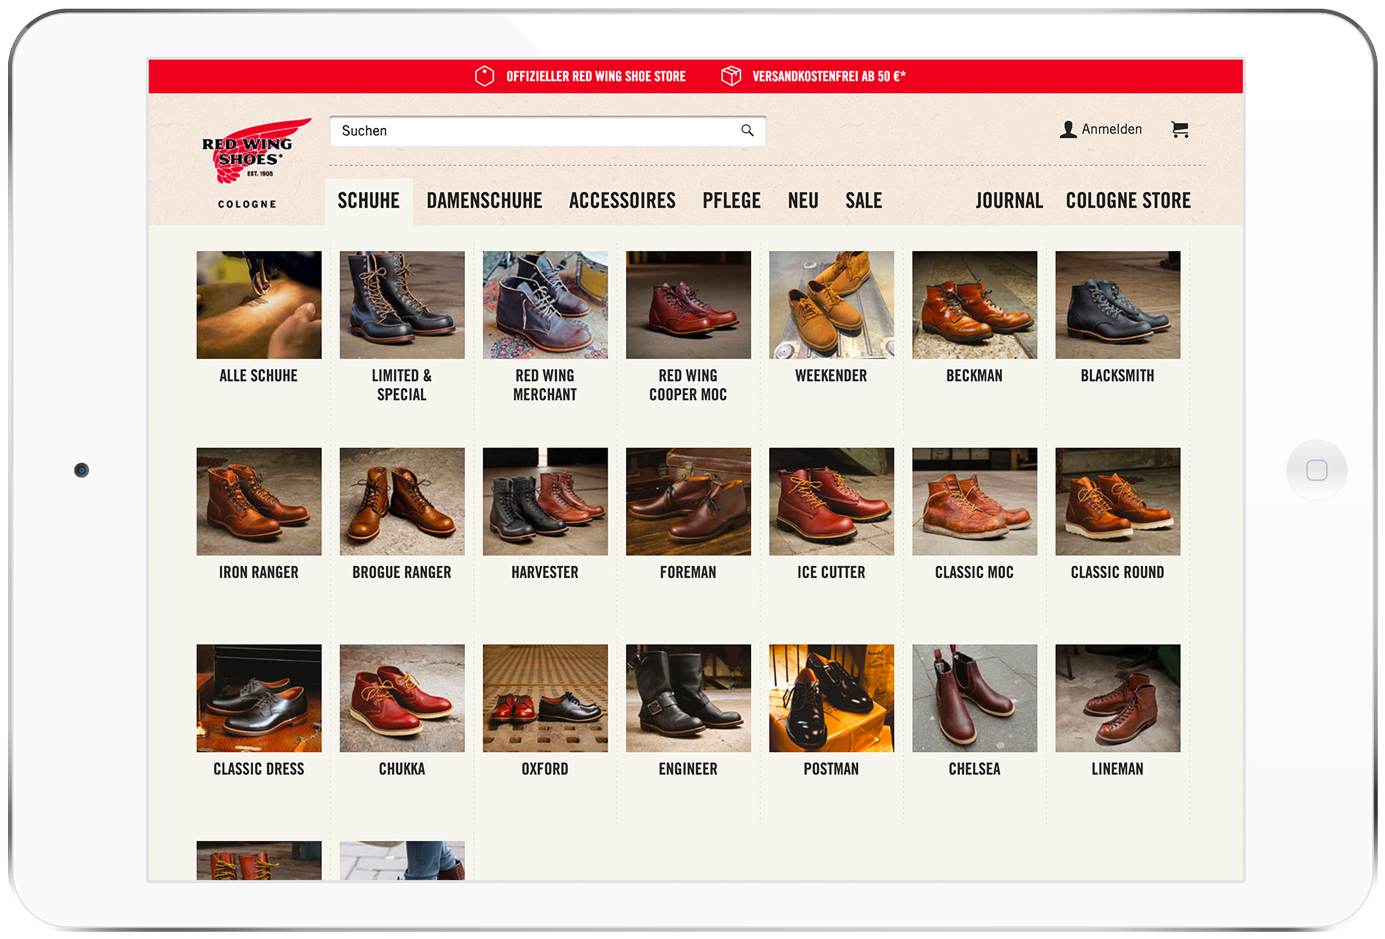Click the Offizieller Red Wing Shoe Store banner text
The width and height of the screenshot is (1385, 939).
click(x=596, y=76)
